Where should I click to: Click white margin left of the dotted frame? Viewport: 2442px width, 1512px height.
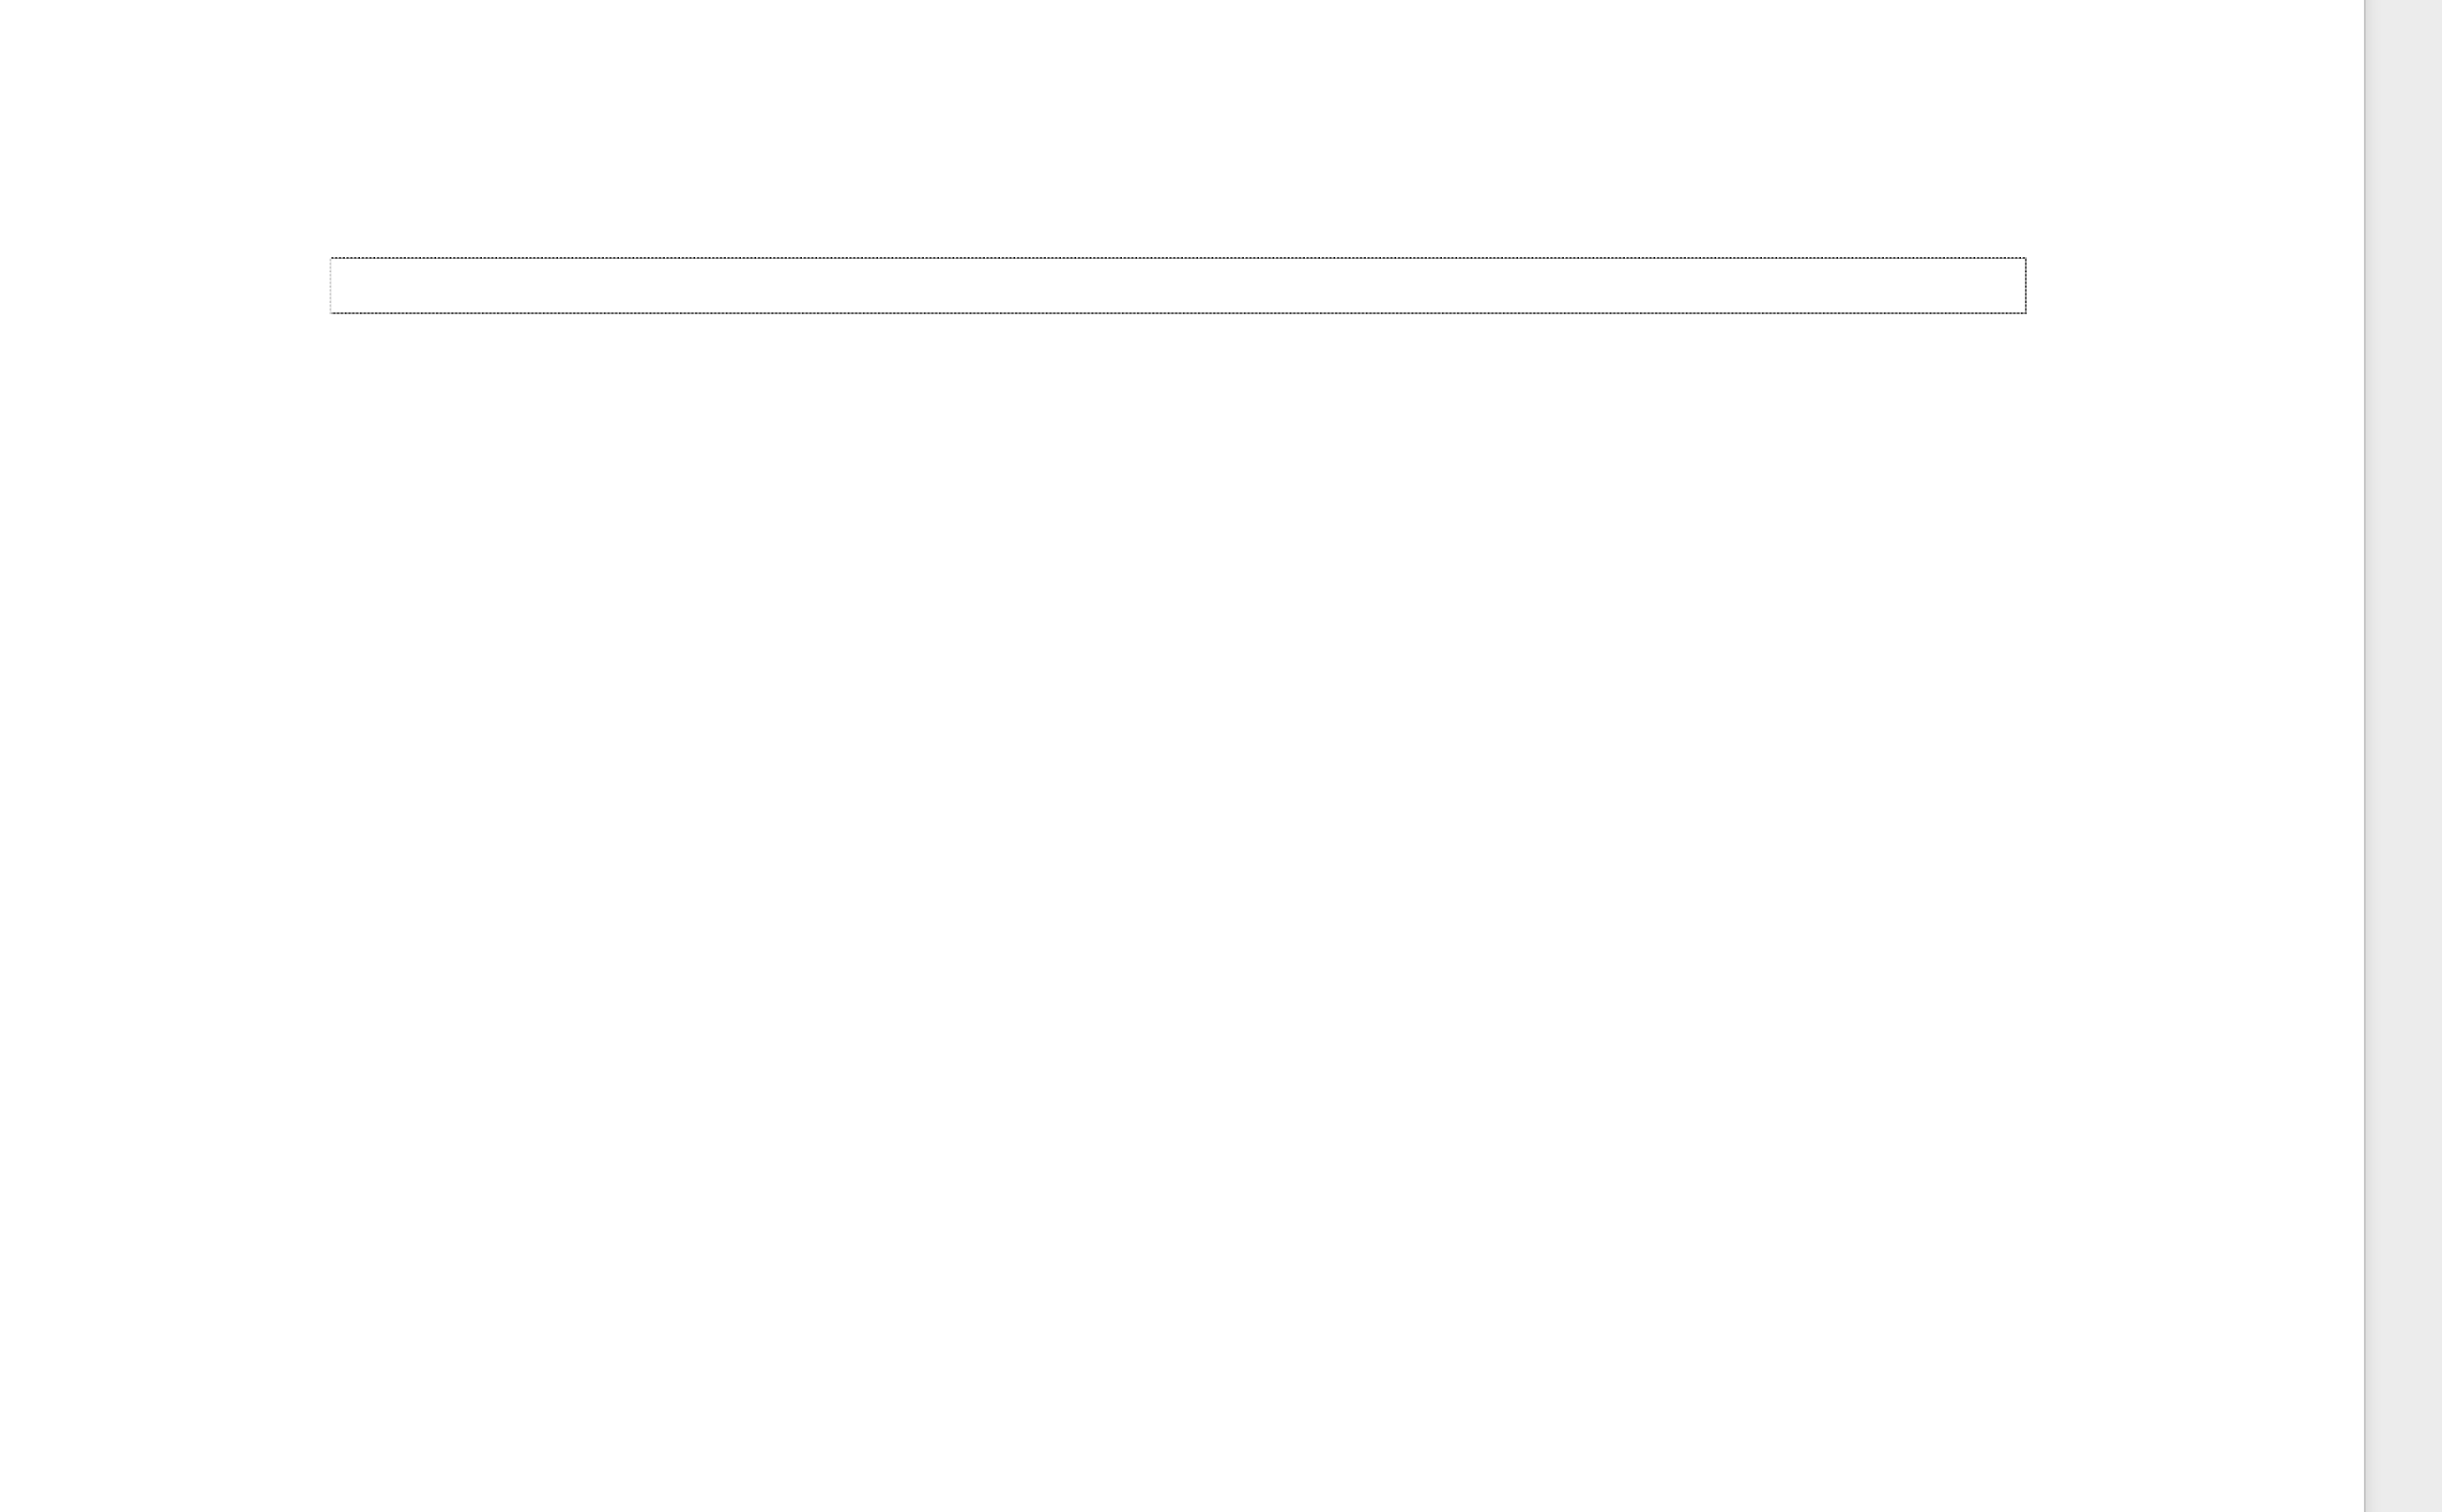pos(165,286)
